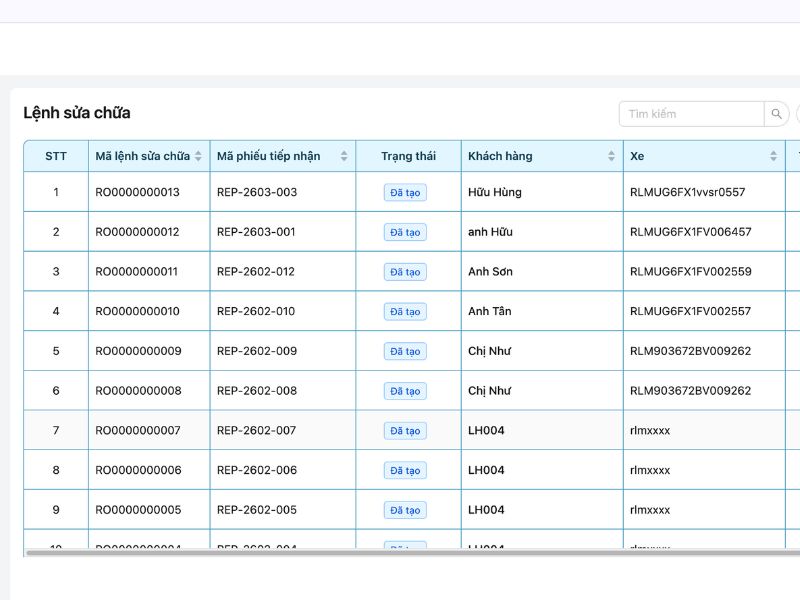Sort by Mã phiếu tiếp nhận column arrows

click(344, 156)
